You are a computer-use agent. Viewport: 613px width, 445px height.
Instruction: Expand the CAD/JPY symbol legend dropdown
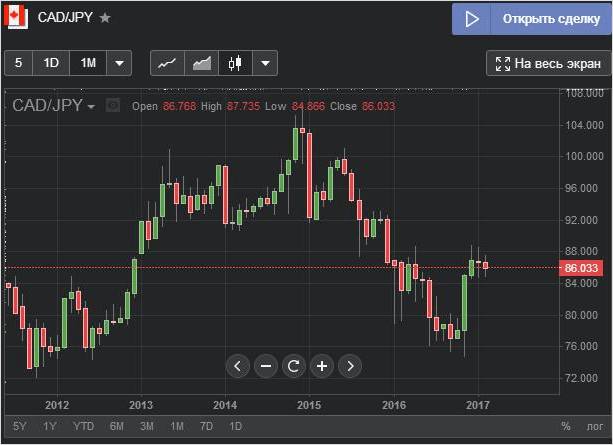[92, 106]
